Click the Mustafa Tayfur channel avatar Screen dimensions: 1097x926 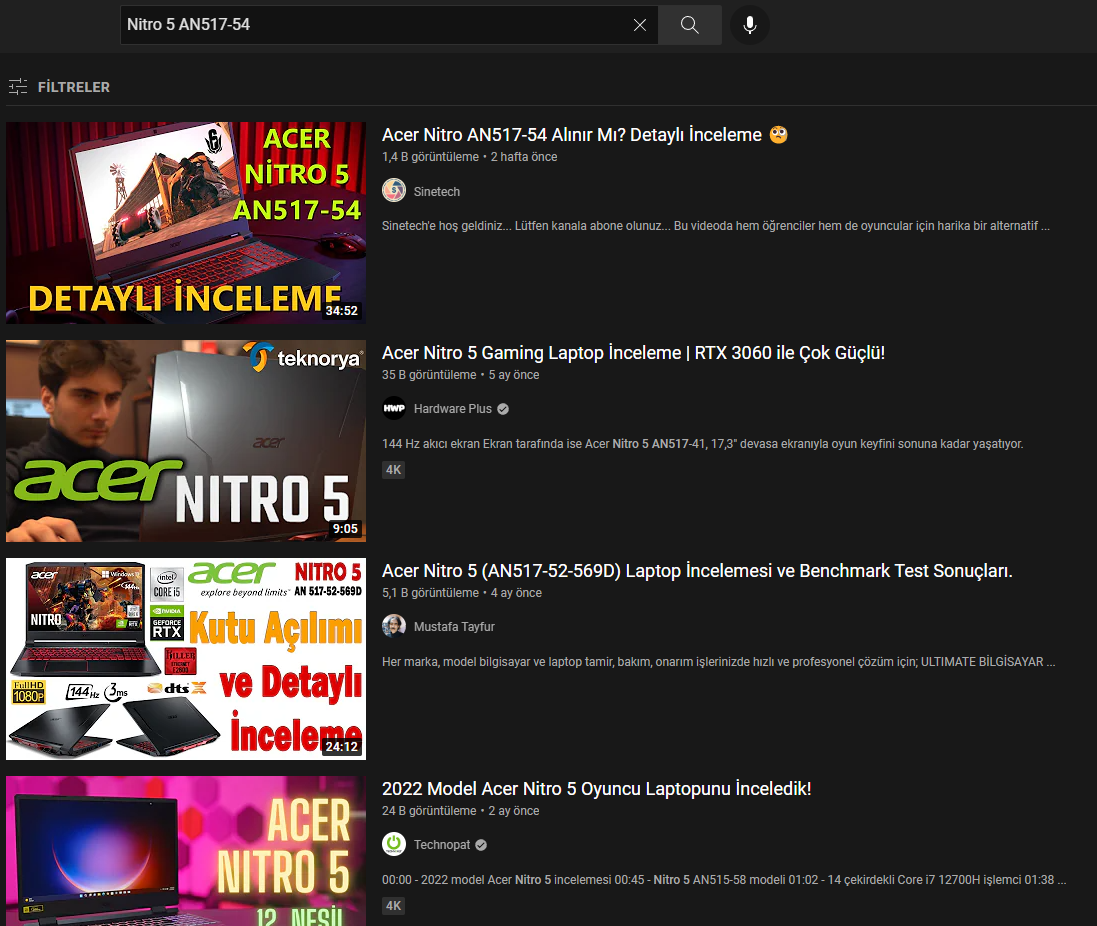(394, 627)
